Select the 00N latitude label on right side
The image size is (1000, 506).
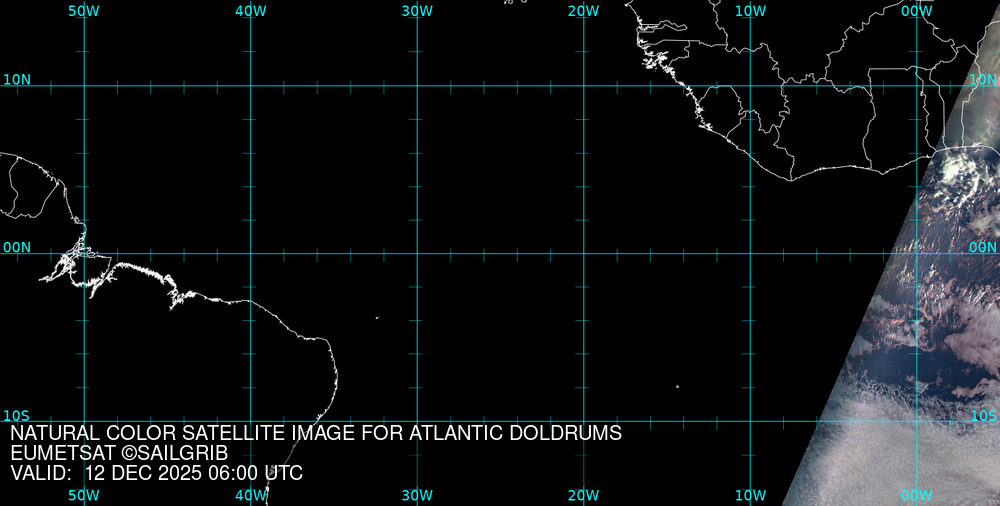[984, 247]
